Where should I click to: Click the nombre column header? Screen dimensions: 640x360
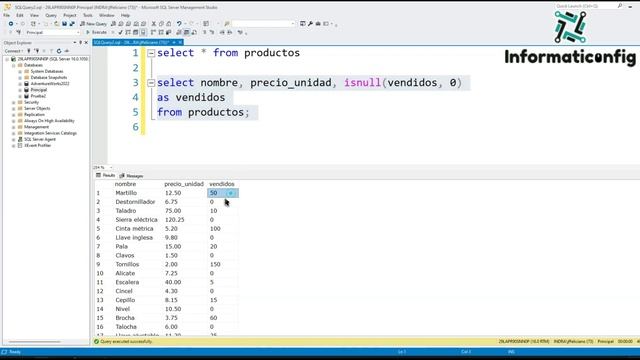coord(125,184)
